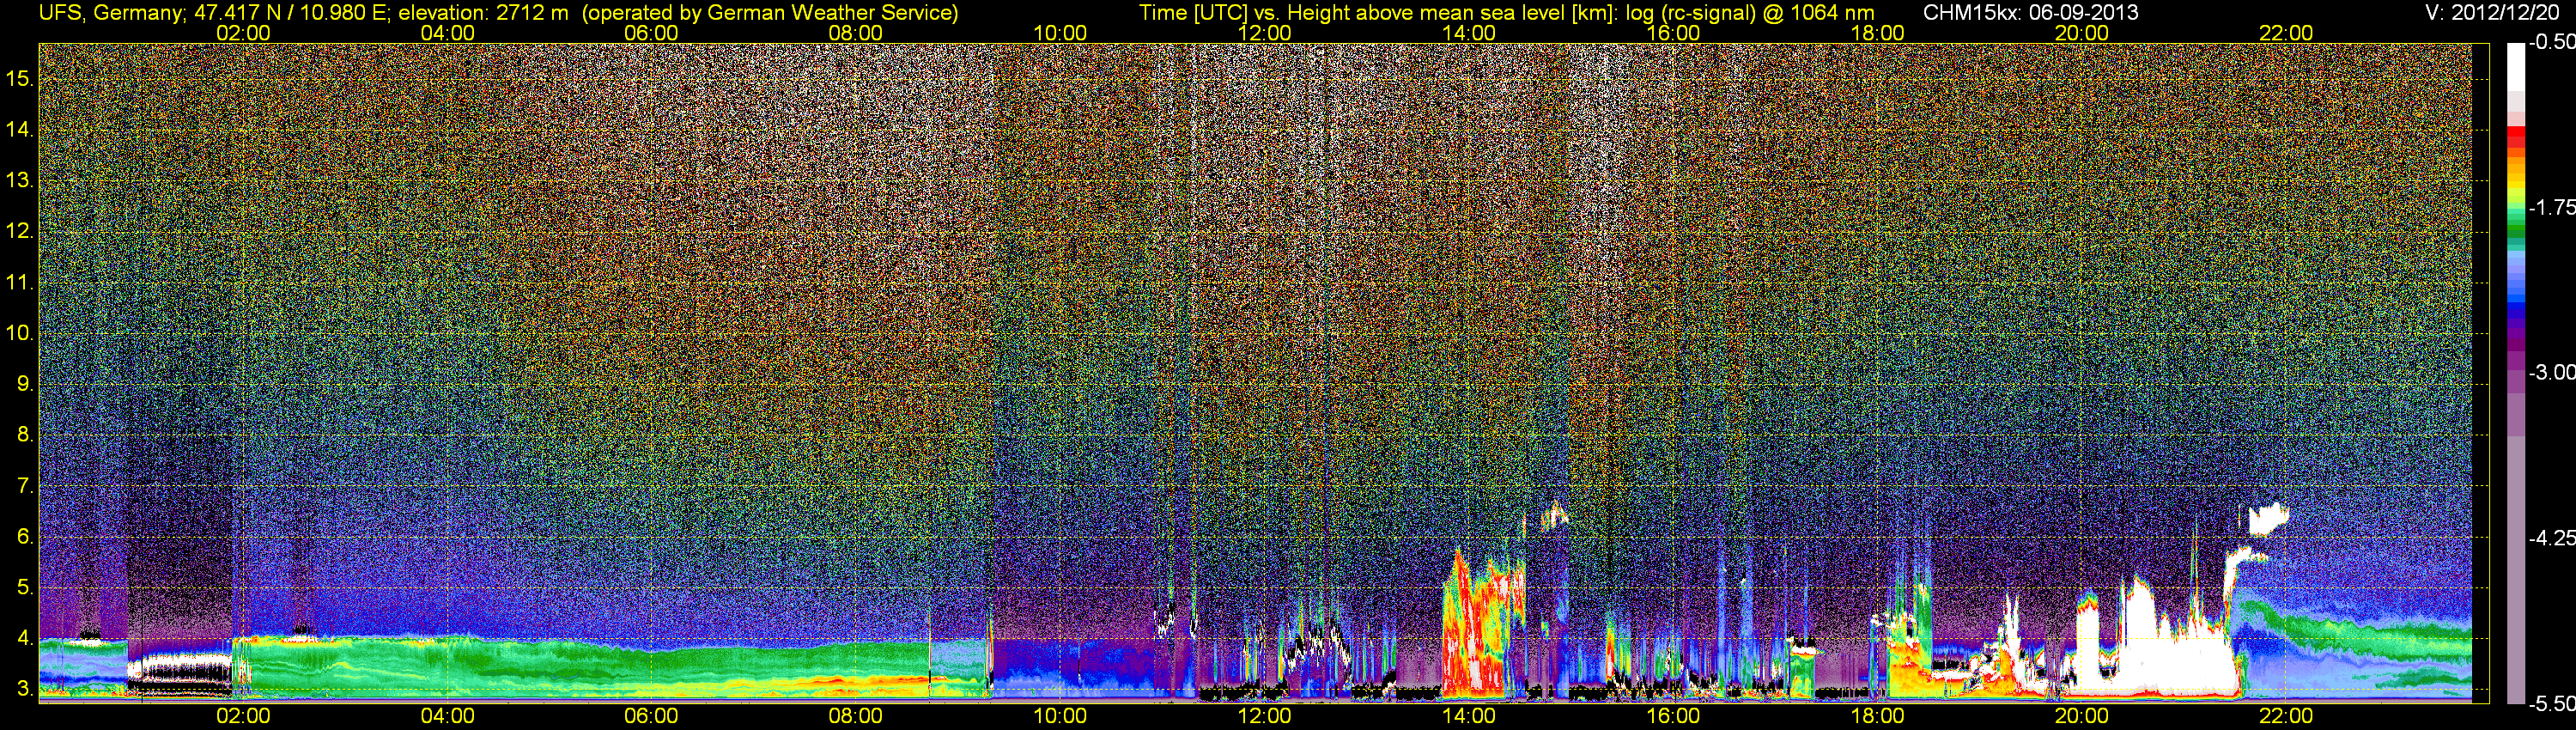The width and height of the screenshot is (2576, 730).
Task: Click the '20:00' label on the top time axis
Action: [2082, 33]
